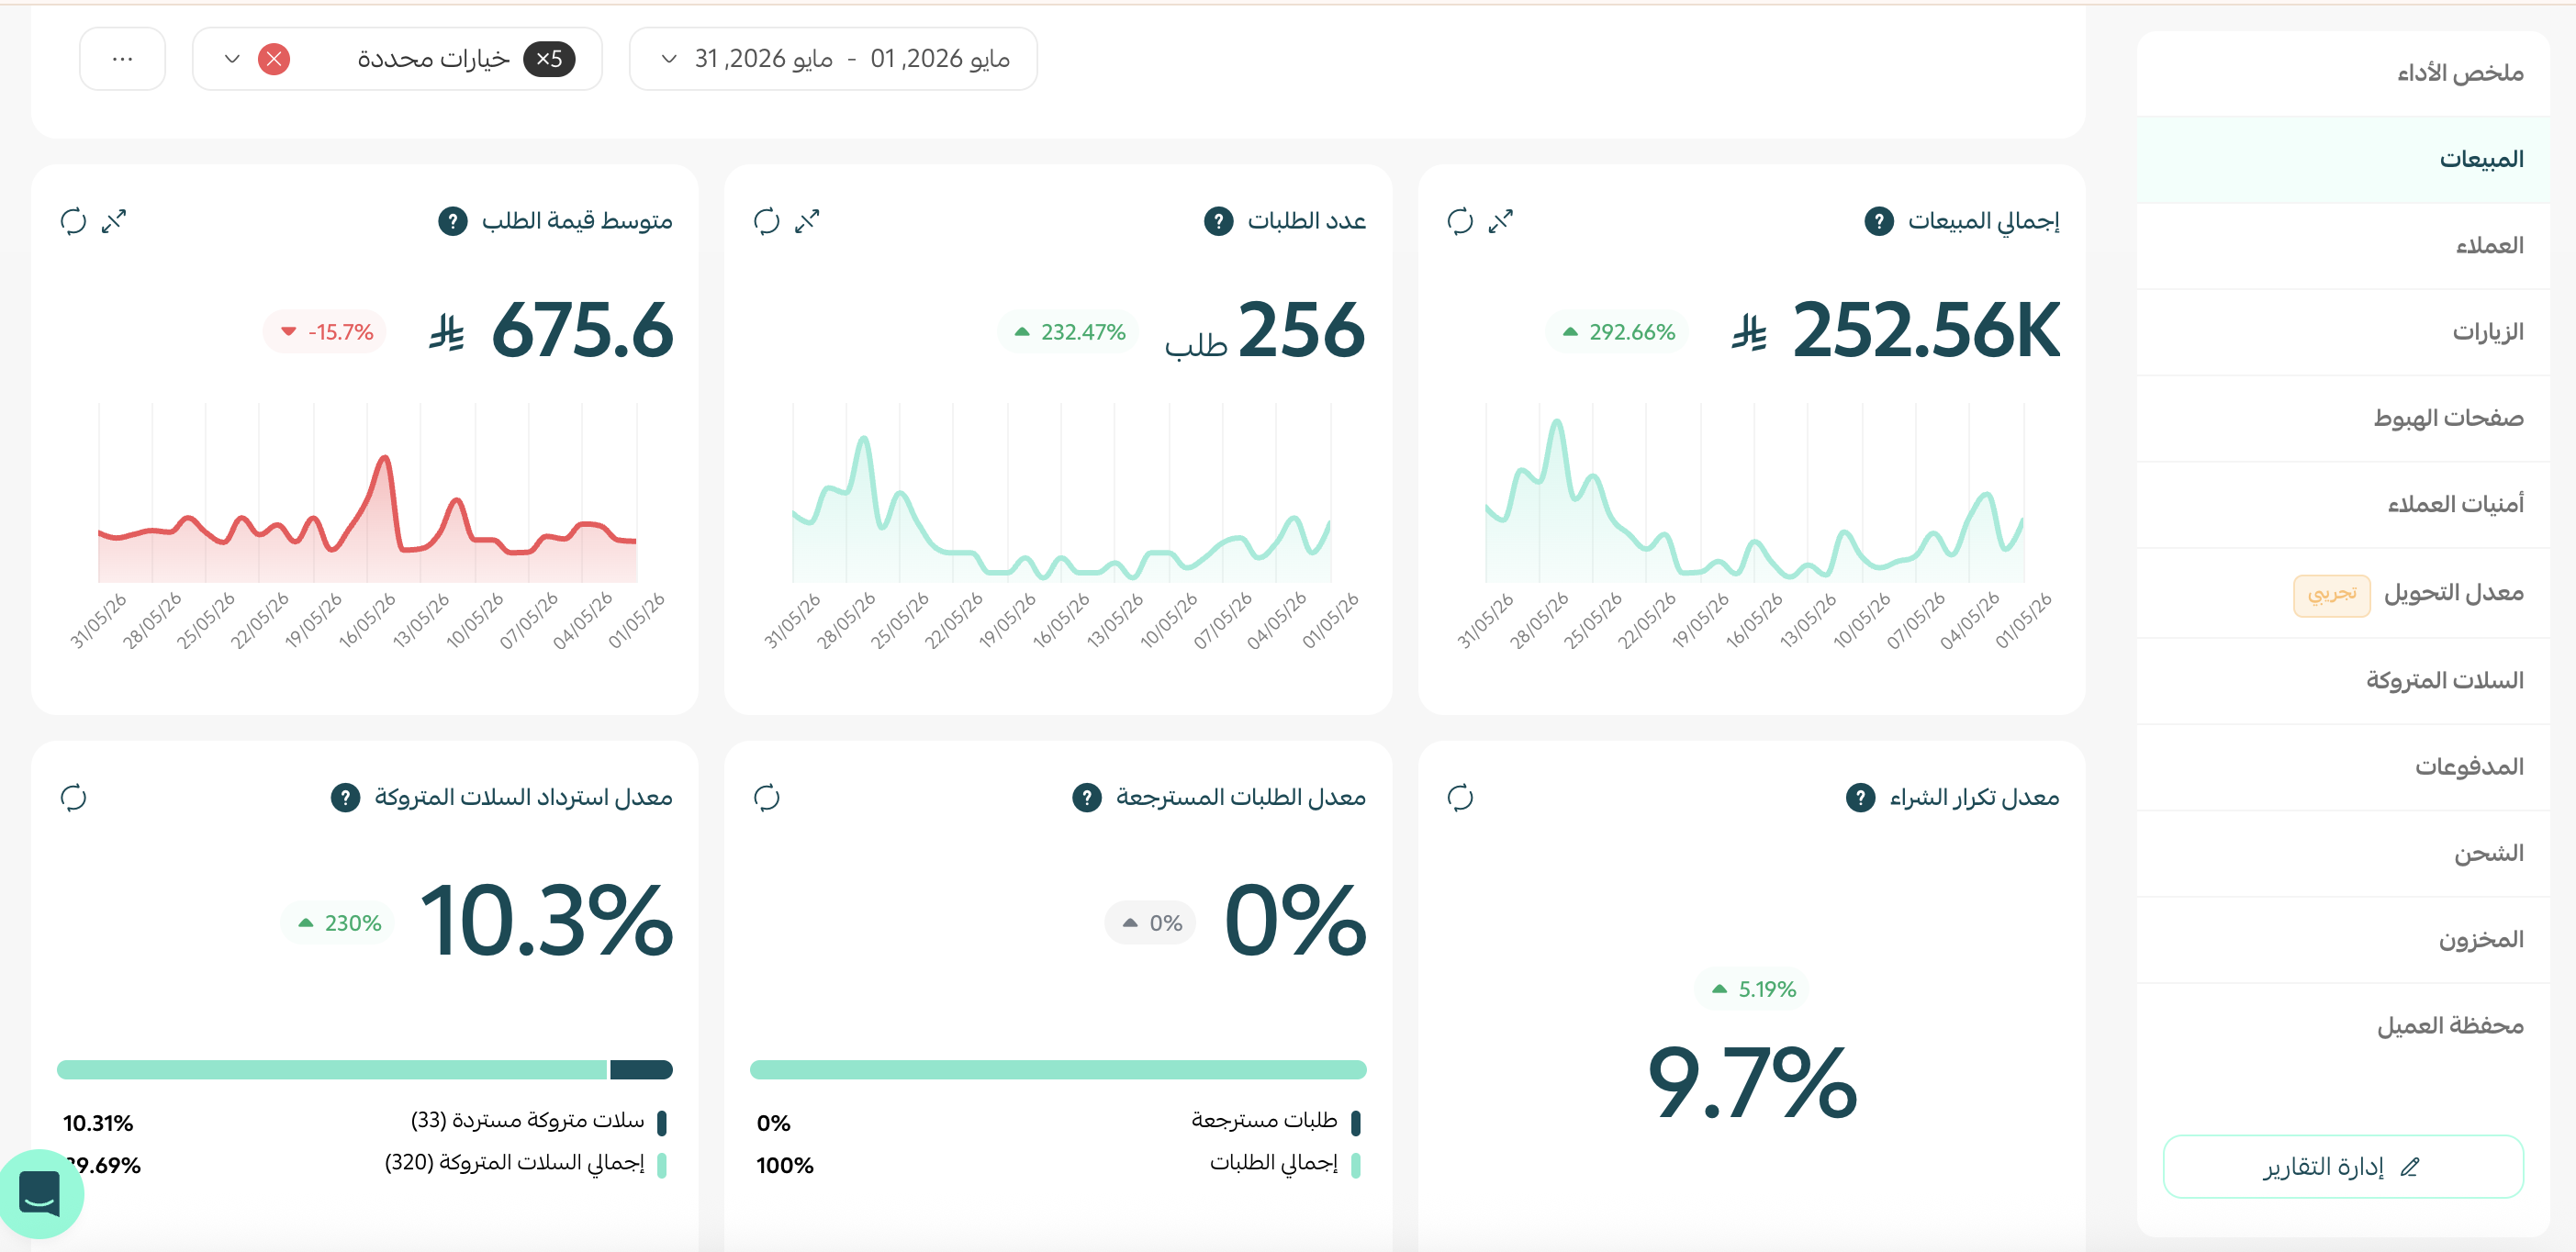Viewport: 2576px width, 1252px height.
Task: Open the العملاء report section
Action: click(x=2343, y=245)
